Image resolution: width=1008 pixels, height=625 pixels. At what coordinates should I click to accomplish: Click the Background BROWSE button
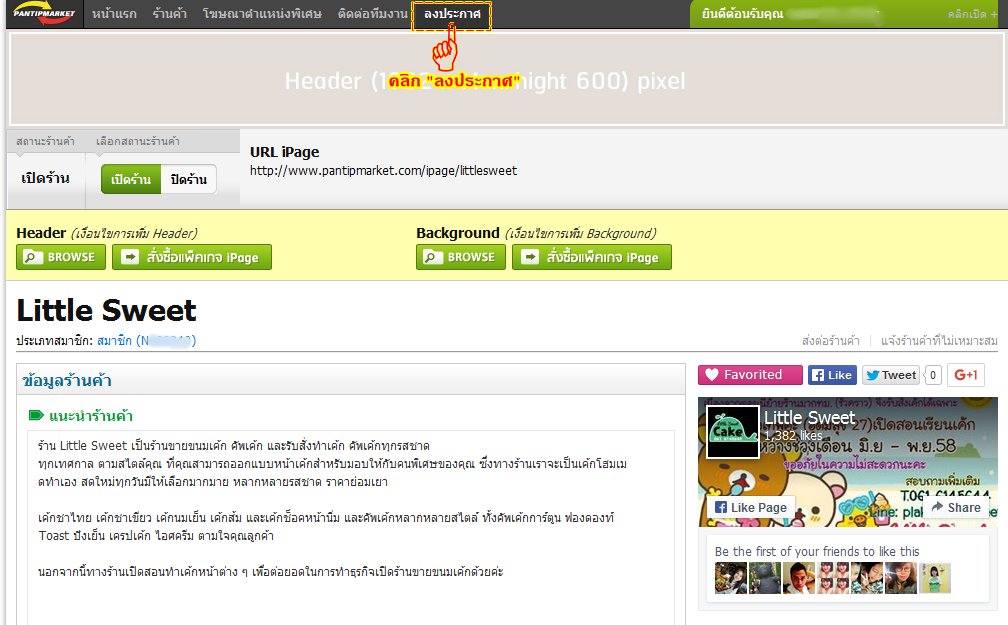(461, 257)
